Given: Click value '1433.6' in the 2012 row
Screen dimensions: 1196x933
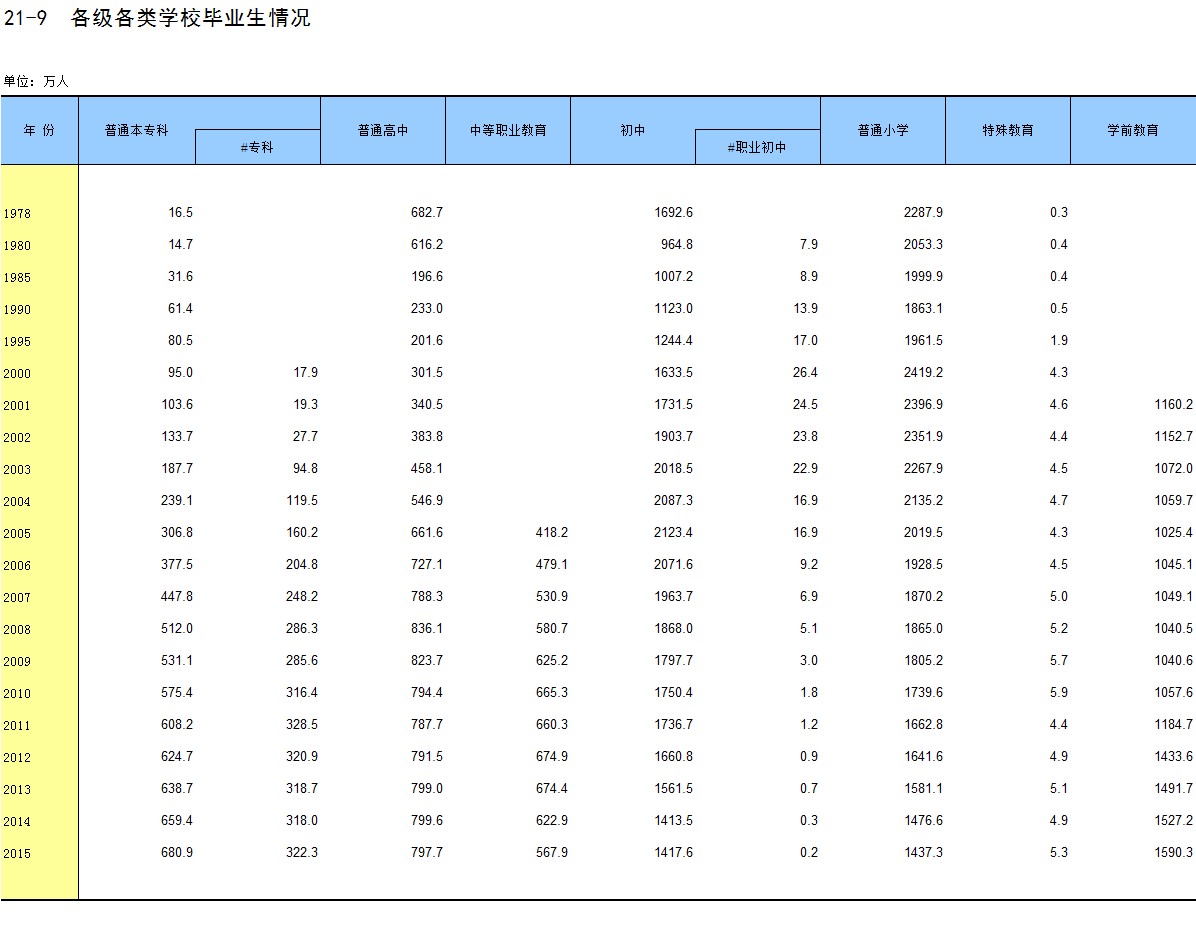Looking at the screenshot, I should [1174, 758].
